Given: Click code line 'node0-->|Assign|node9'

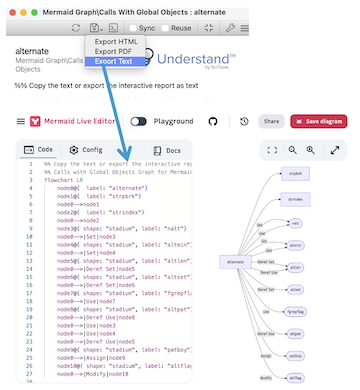Looking at the screenshot, I should point(91,358).
